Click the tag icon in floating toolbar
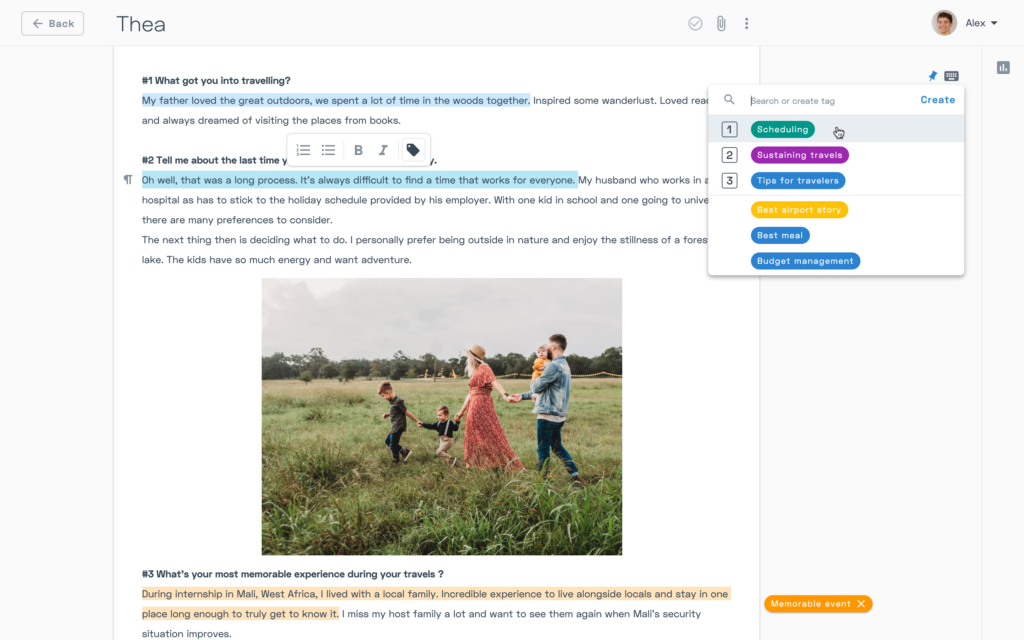1024x640 pixels. coord(413,150)
